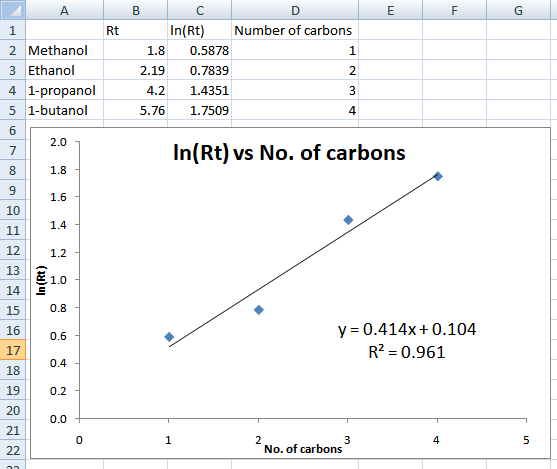Select column E header
The image size is (557, 469).
tap(390, 10)
